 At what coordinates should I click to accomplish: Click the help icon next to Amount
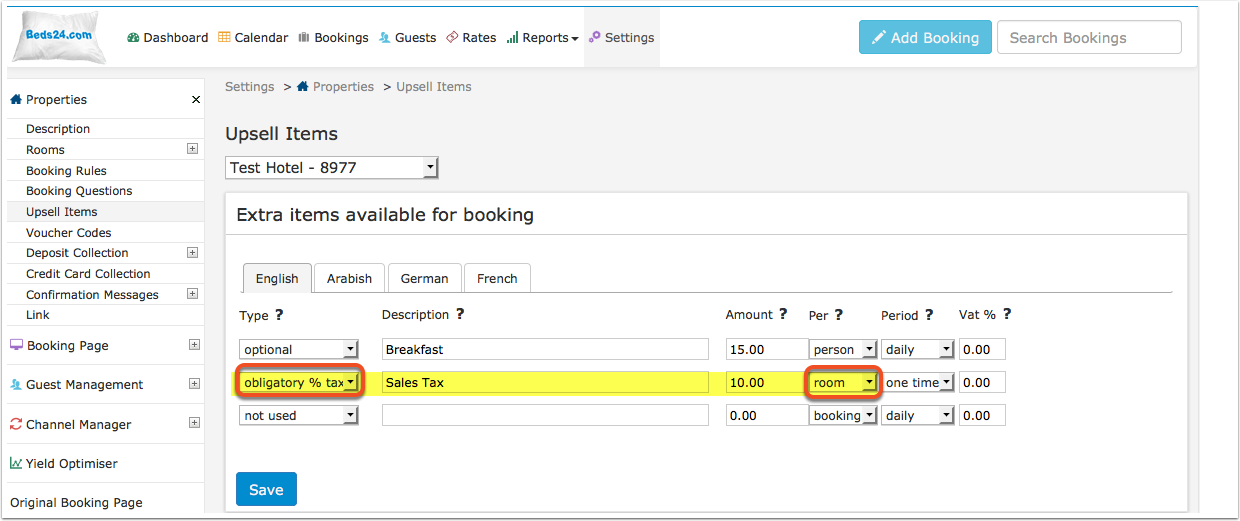783,314
